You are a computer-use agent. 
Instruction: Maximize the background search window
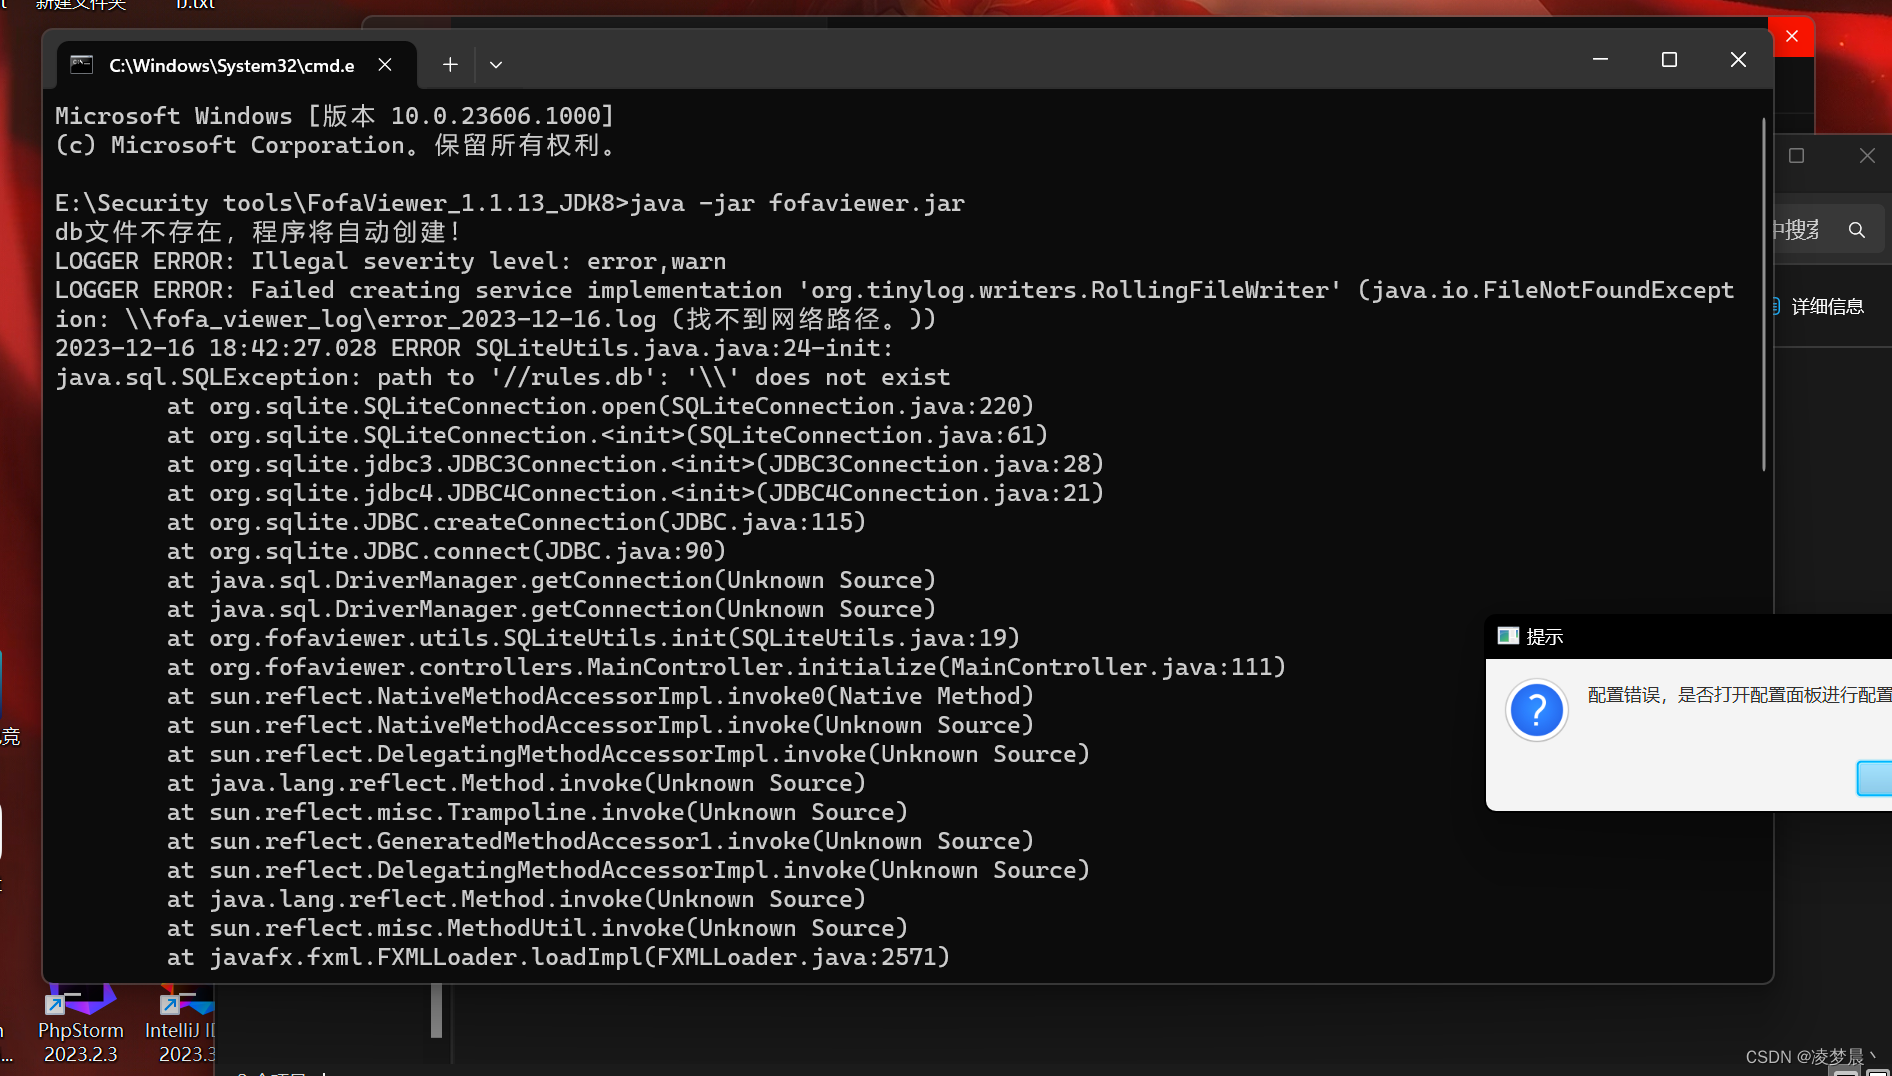(1797, 156)
